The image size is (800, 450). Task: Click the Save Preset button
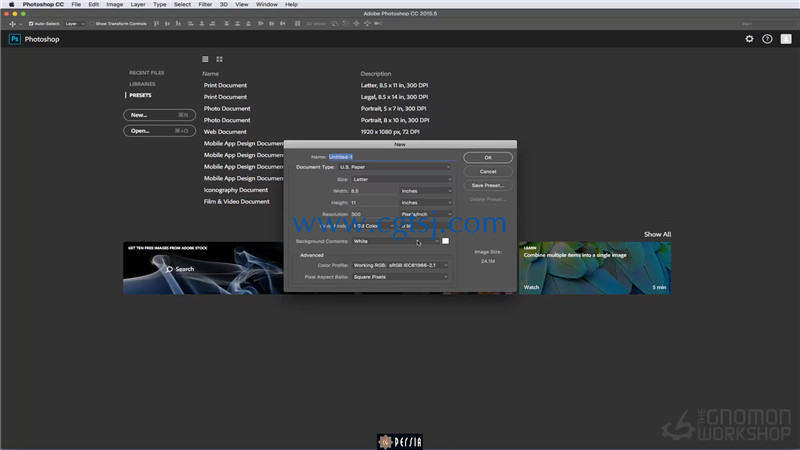coord(488,185)
